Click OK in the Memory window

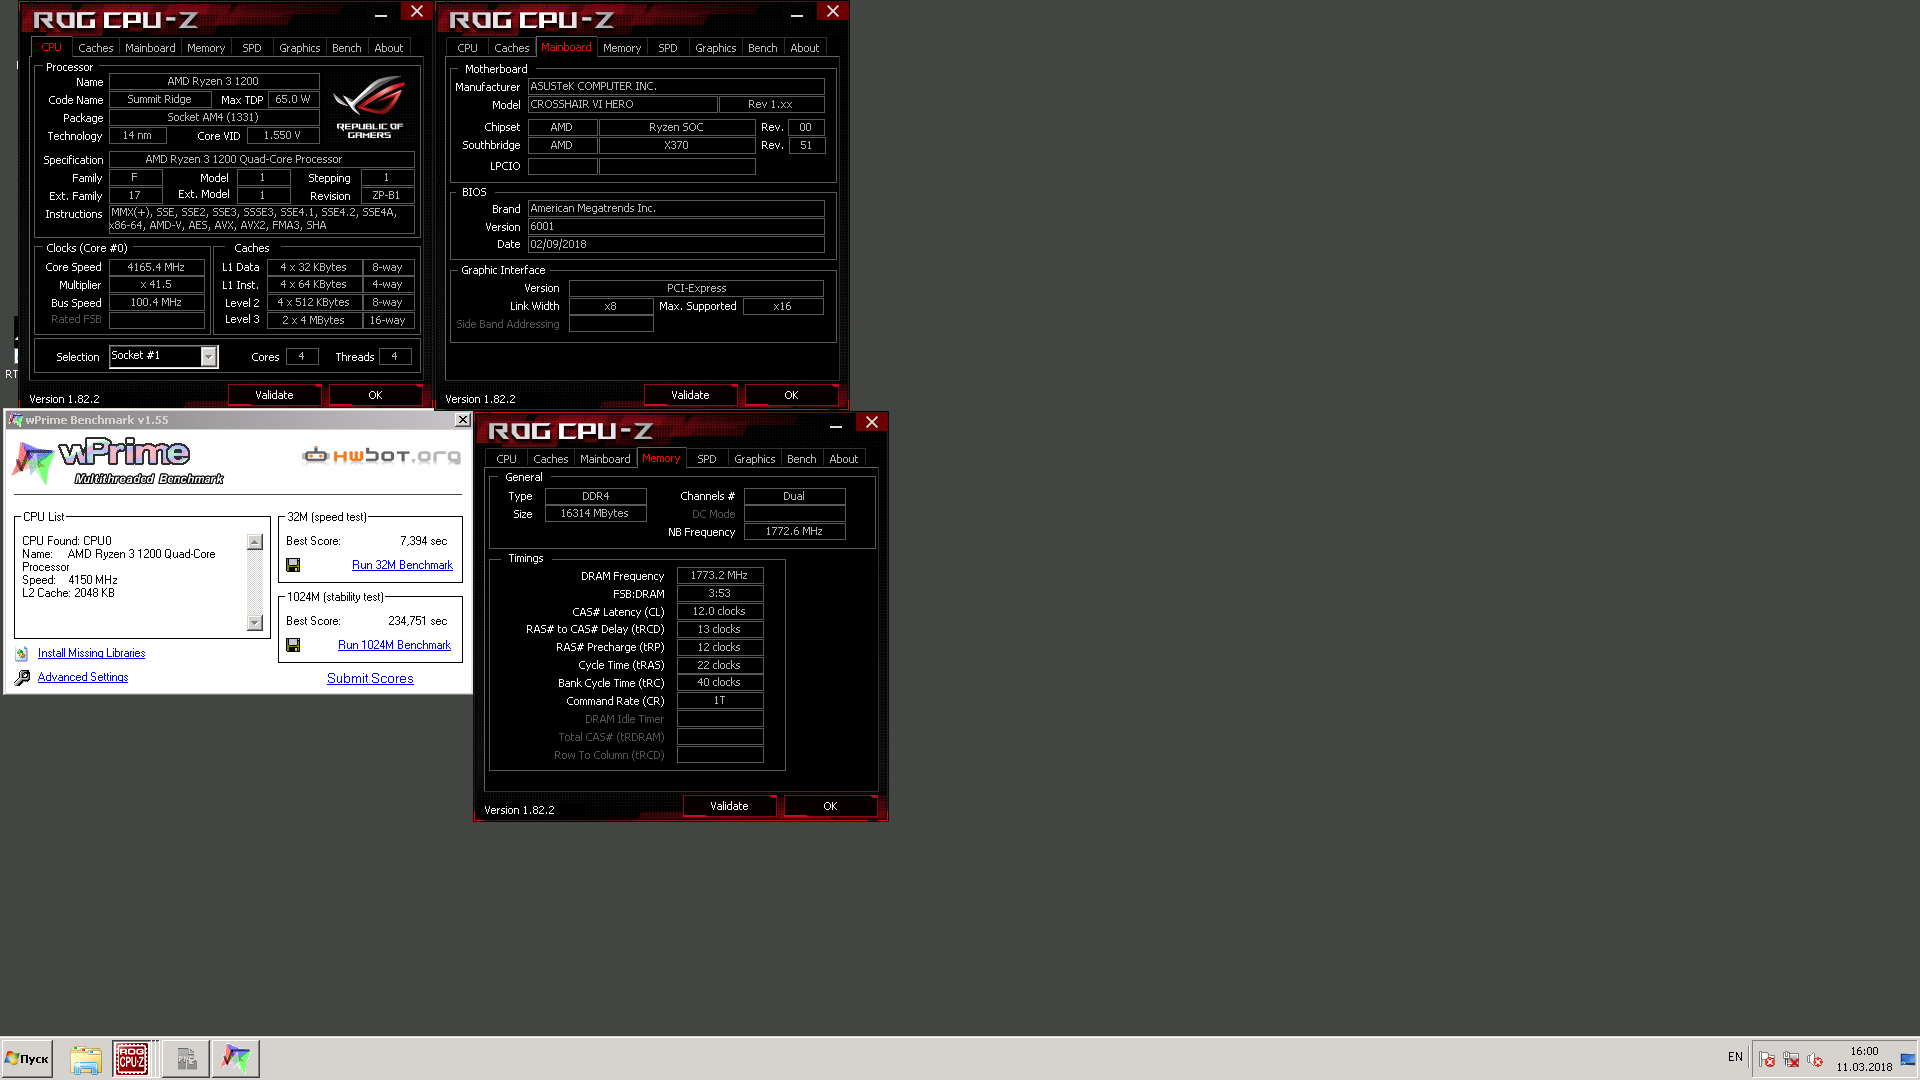[830, 806]
